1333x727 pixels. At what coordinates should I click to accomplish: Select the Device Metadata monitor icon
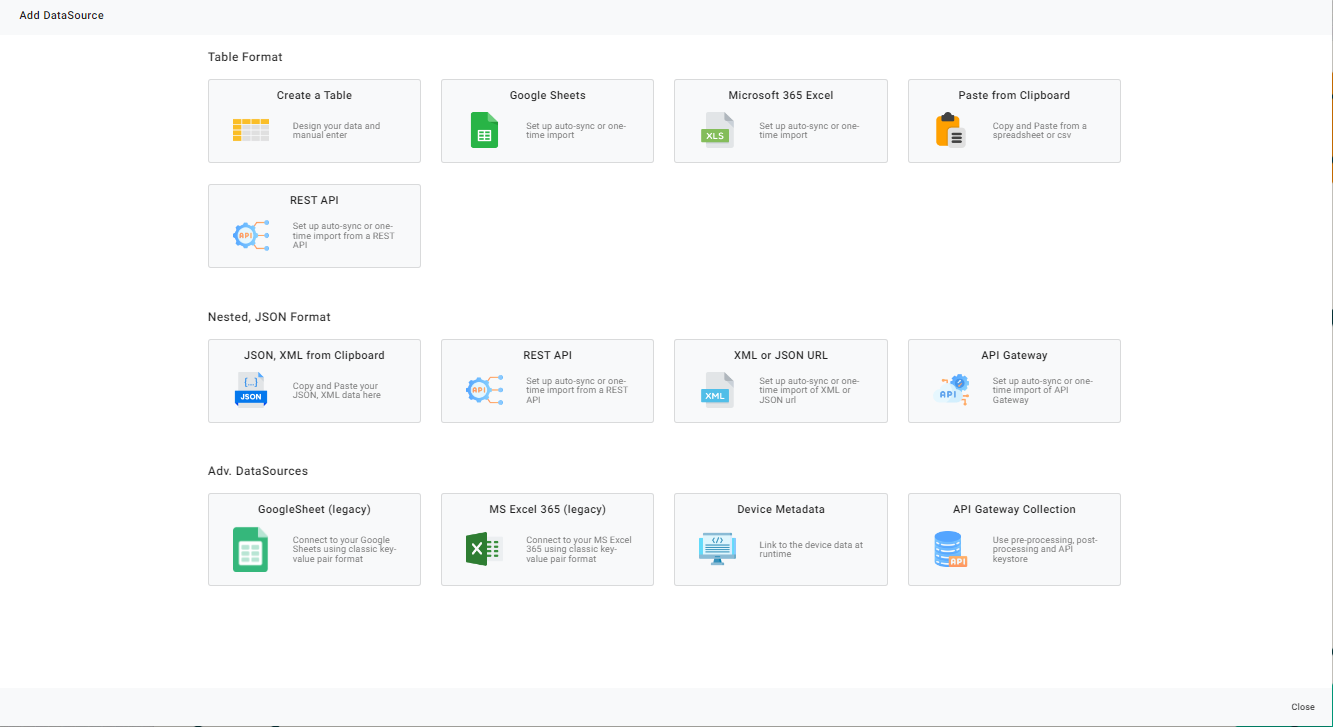coord(716,549)
